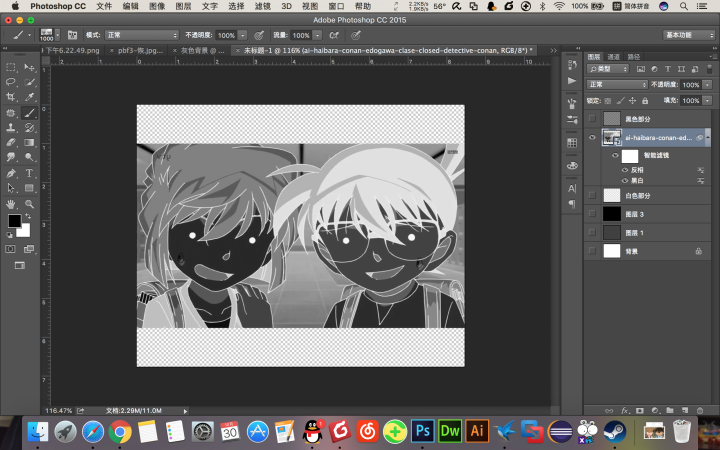Select the Horizontal Type tool

pos(29,173)
